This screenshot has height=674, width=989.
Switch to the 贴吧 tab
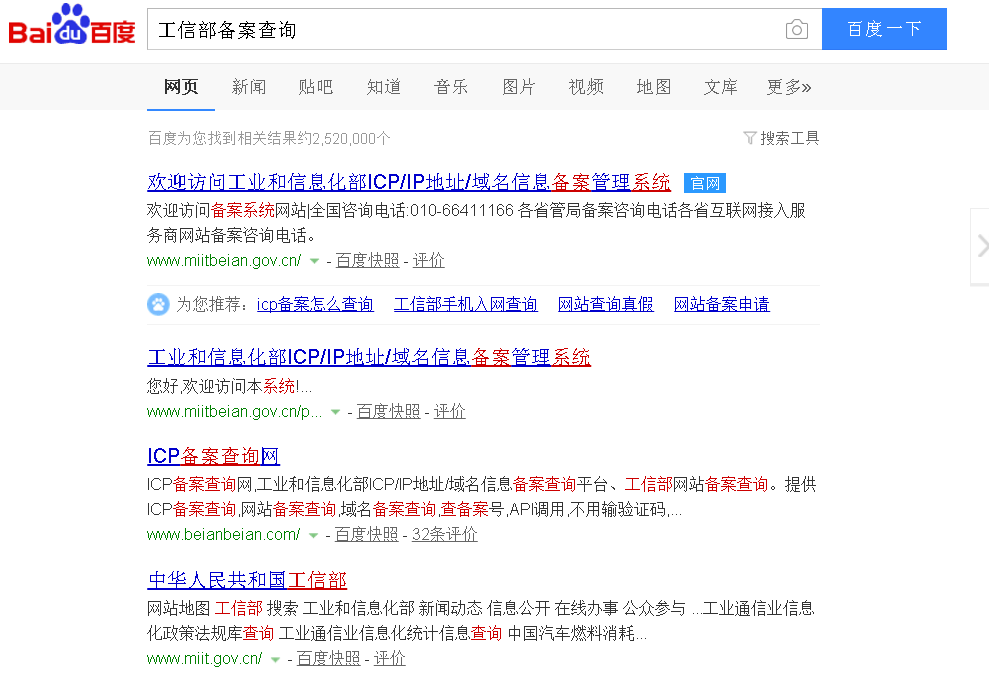click(x=316, y=87)
